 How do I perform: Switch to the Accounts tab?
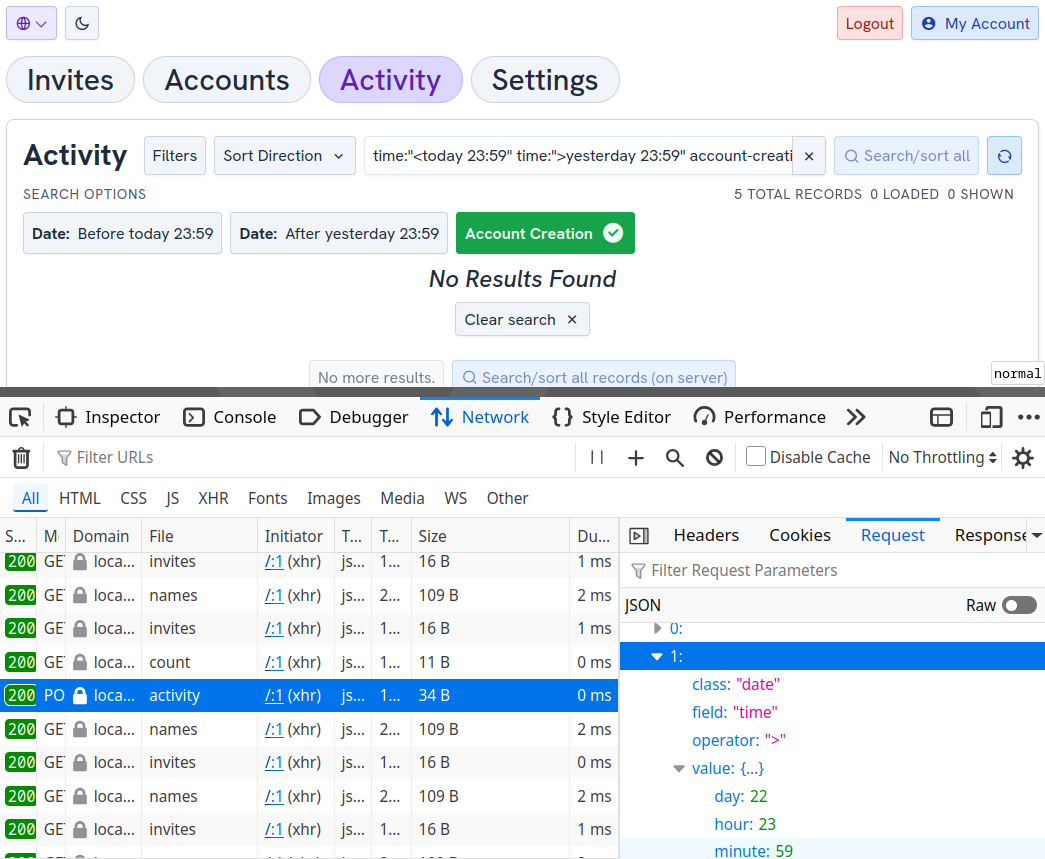(226, 79)
